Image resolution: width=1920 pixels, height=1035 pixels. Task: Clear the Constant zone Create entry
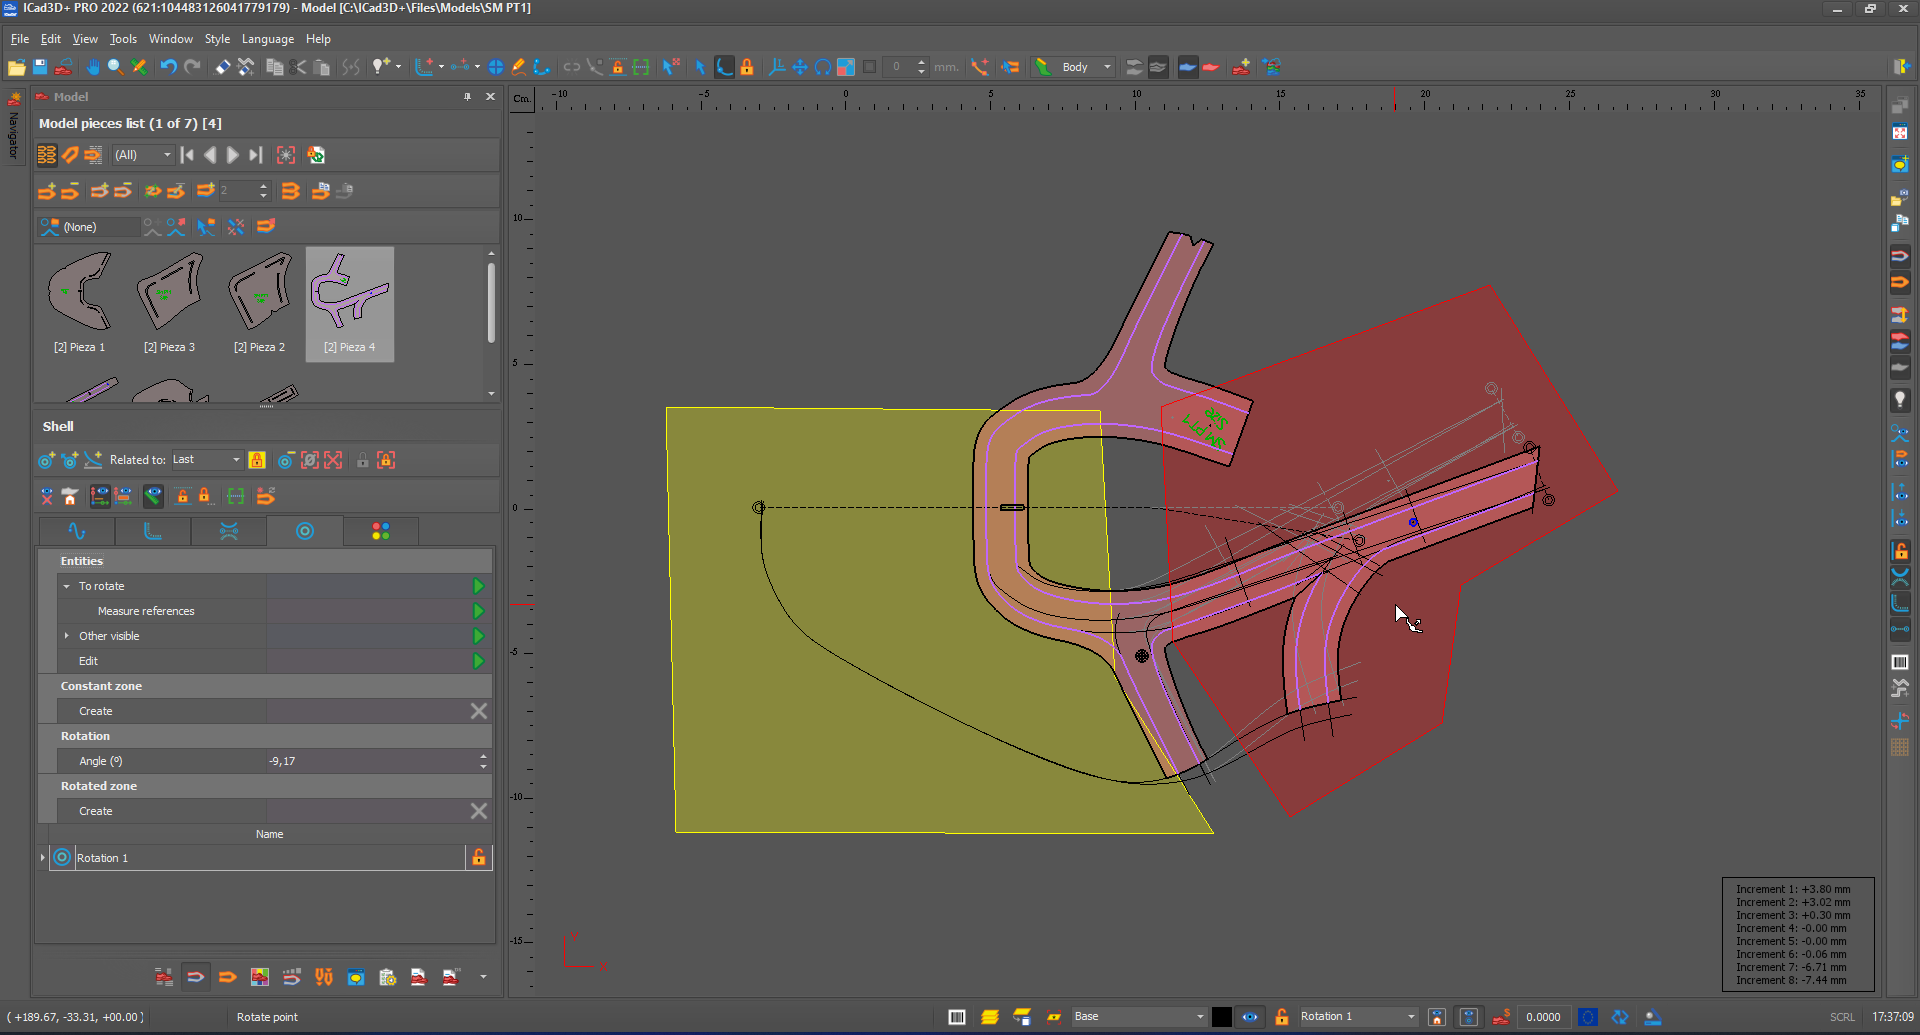pyautogui.click(x=479, y=711)
